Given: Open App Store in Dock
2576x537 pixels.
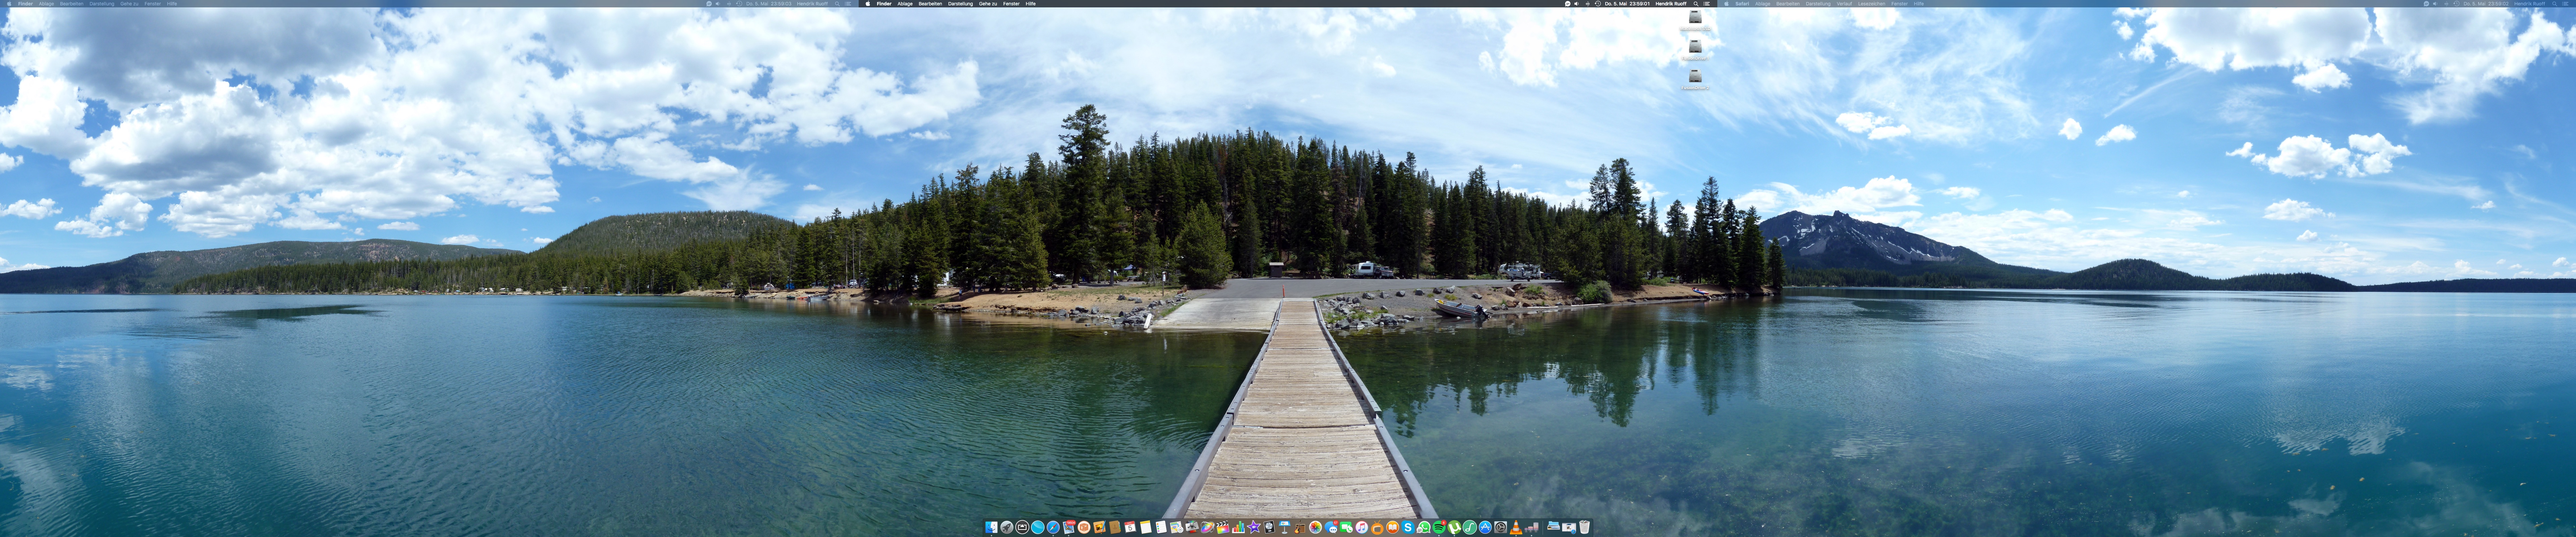Looking at the screenshot, I should 1485,527.
